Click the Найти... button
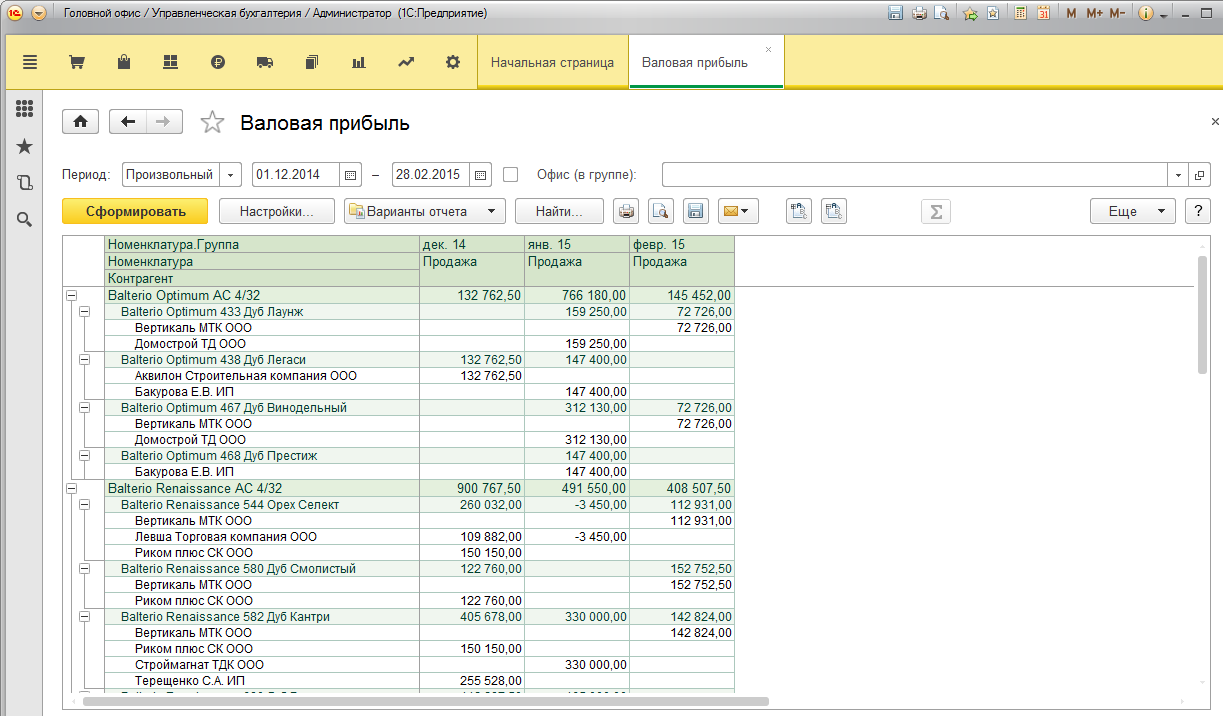Image resolution: width=1223 pixels, height=716 pixels. coord(559,211)
